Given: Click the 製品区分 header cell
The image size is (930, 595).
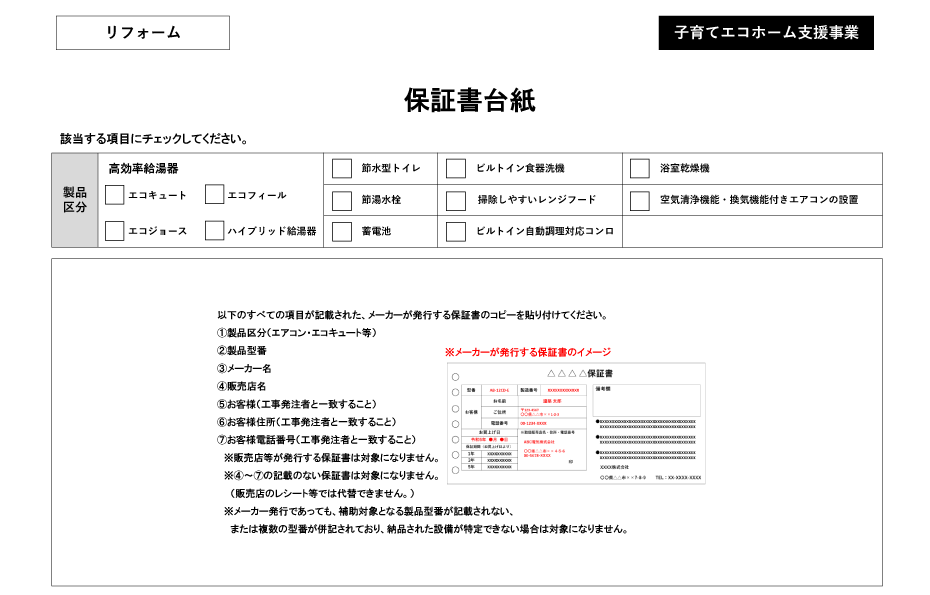Looking at the screenshot, I should coord(75,200).
